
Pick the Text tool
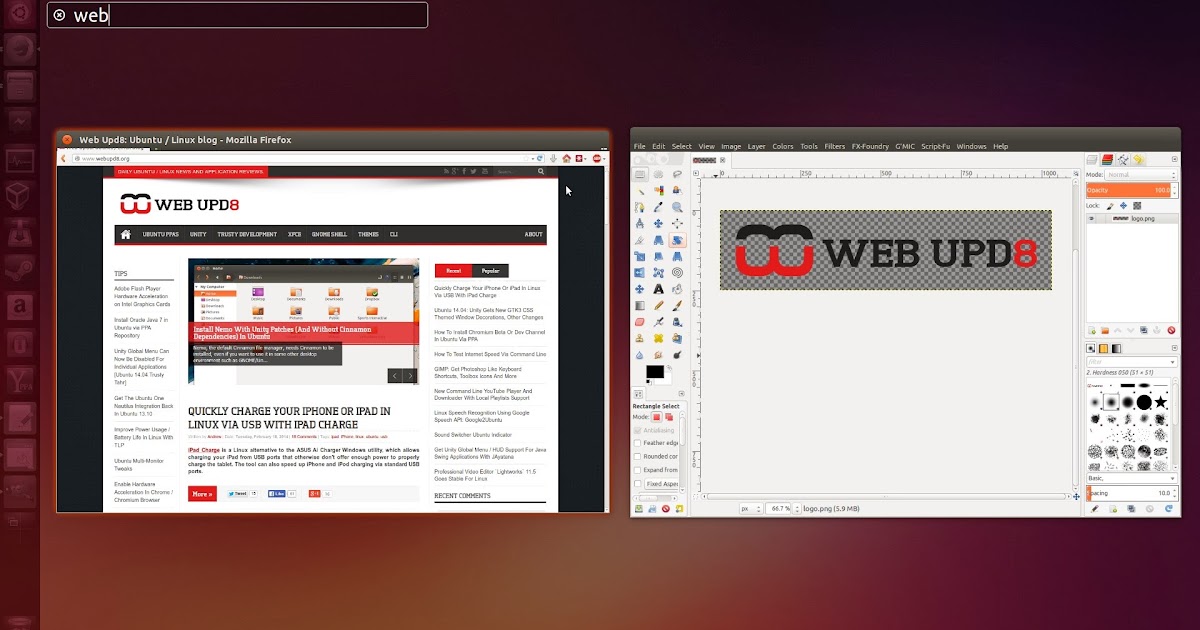pos(659,288)
